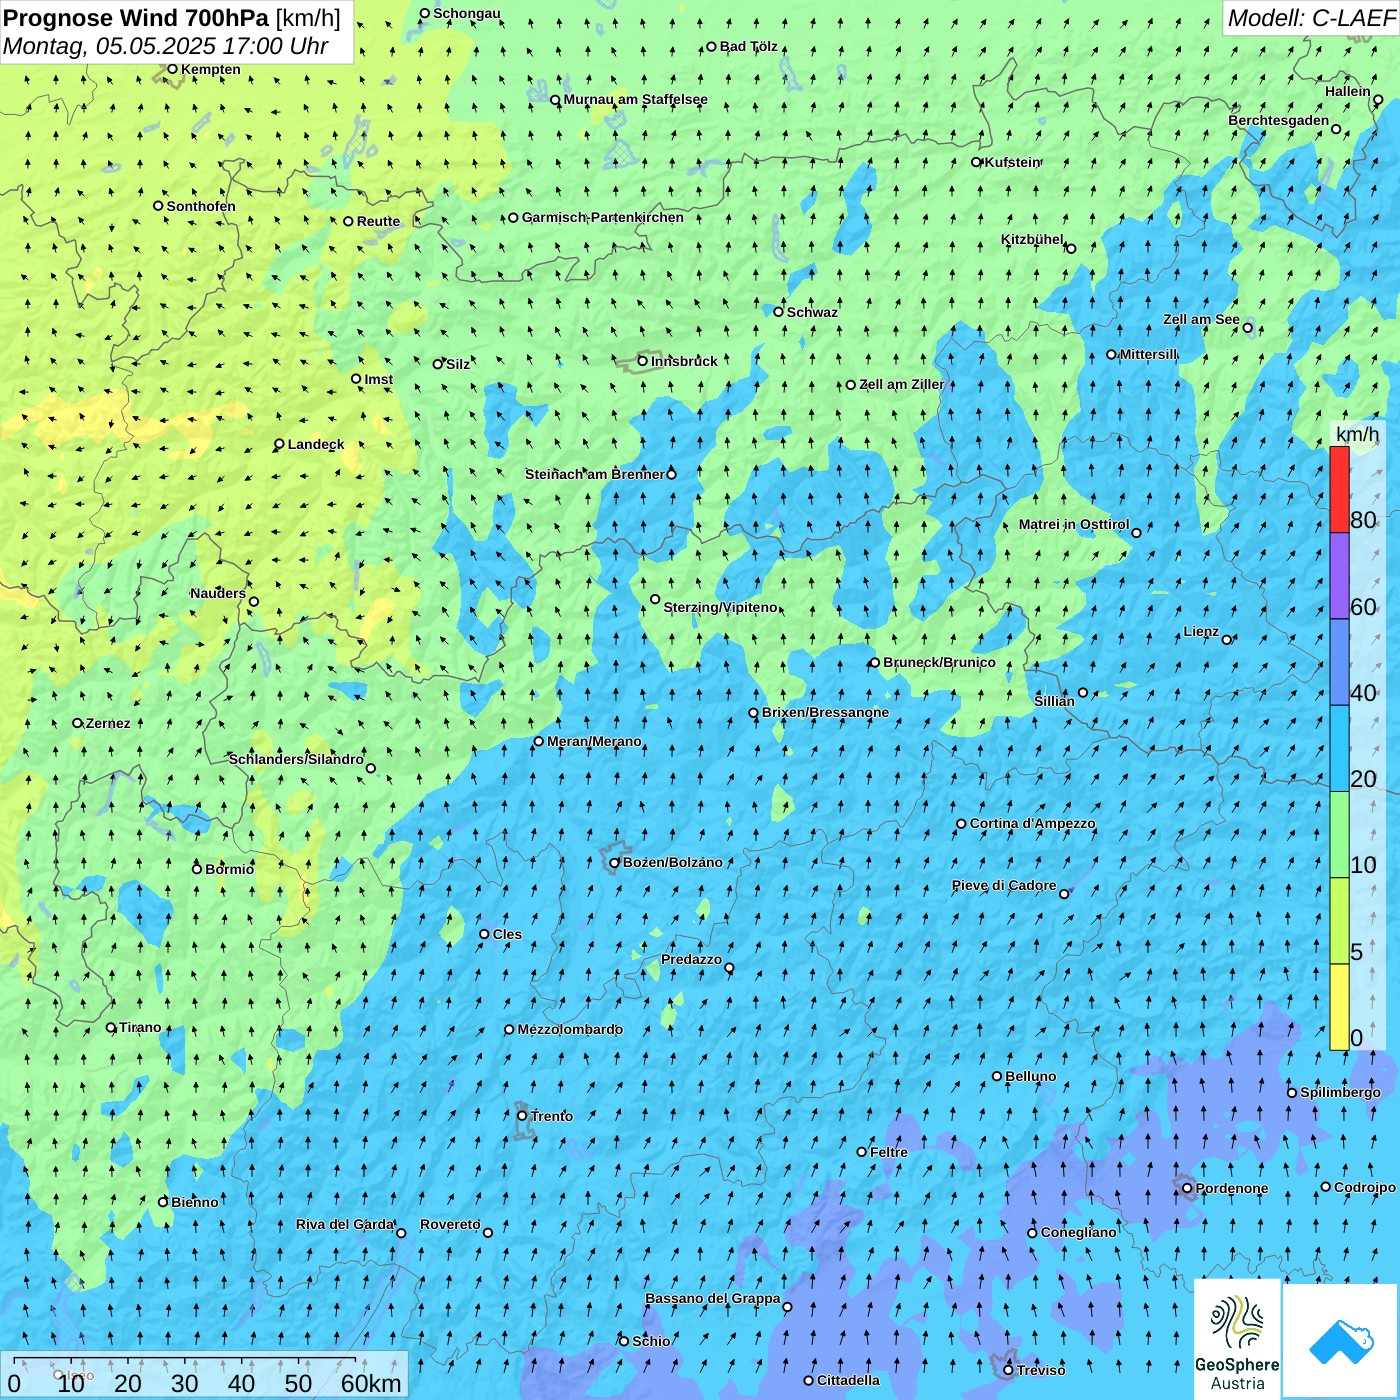The width and height of the screenshot is (1400, 1400).
Task: Click the Bruneck/Brunico label
Action: tap(939, 662)
